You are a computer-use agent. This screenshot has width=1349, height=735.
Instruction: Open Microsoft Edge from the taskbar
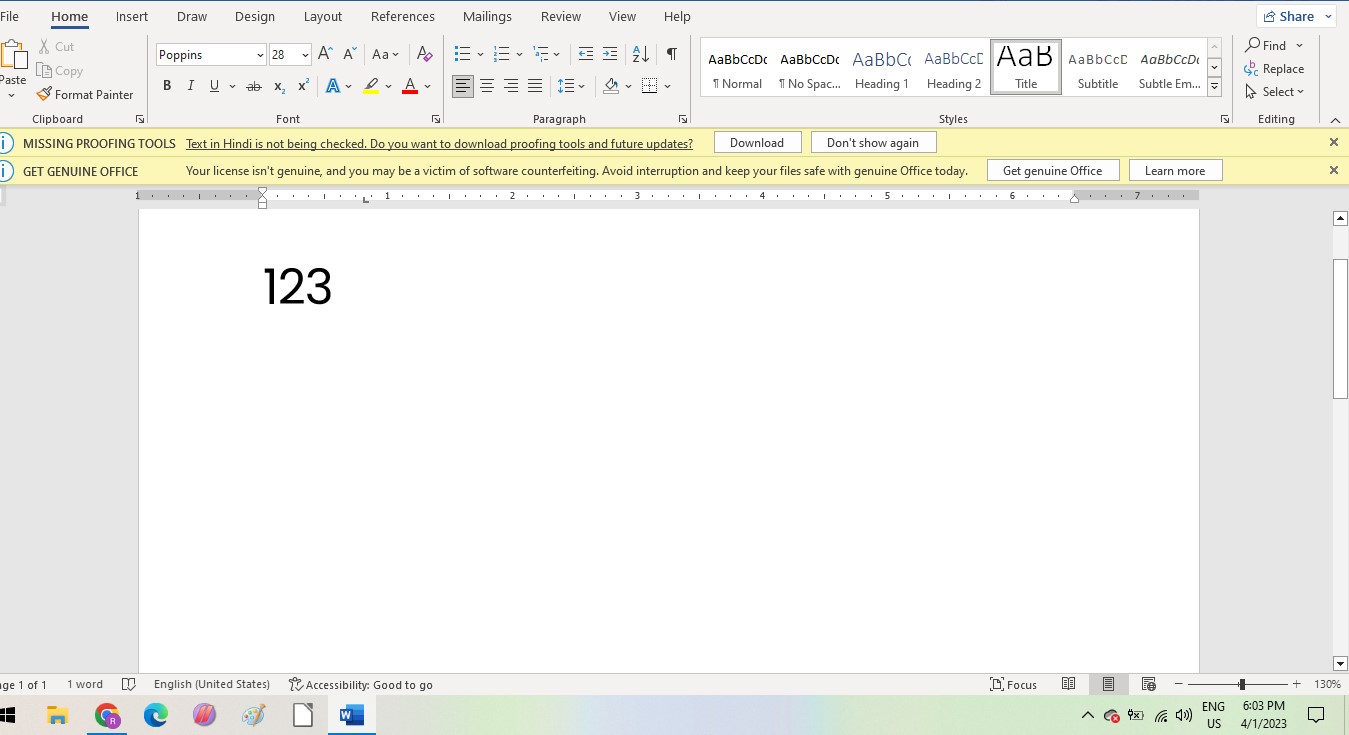[156, 716]
